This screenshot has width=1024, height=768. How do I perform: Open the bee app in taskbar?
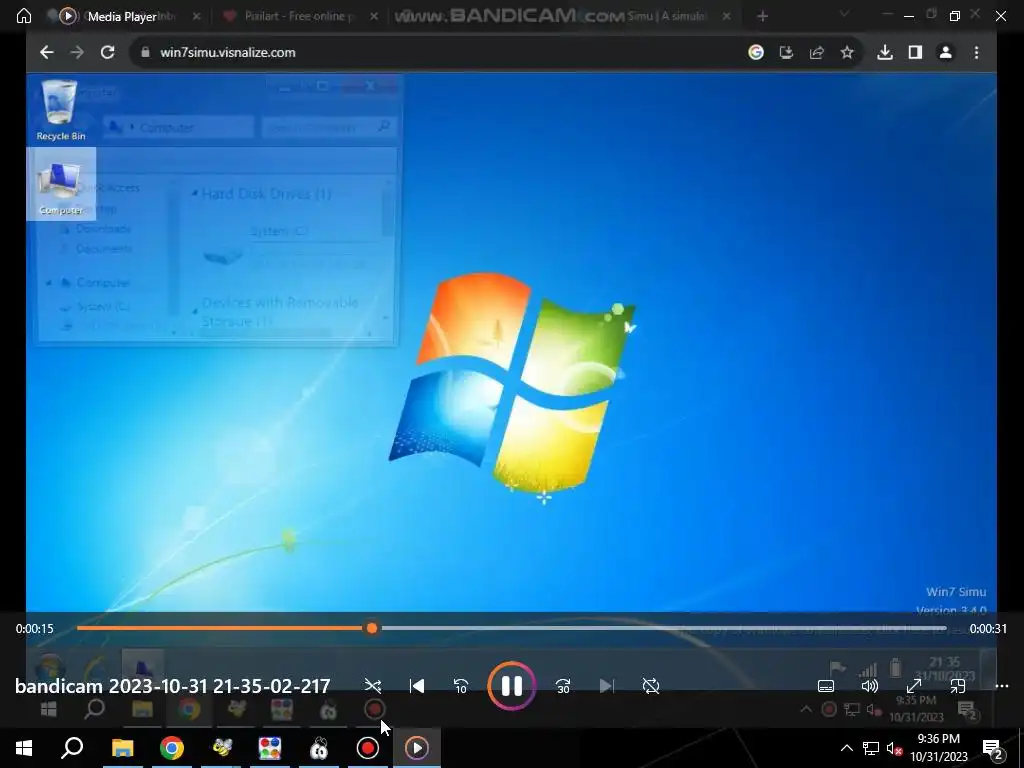[x=221, y=748]
